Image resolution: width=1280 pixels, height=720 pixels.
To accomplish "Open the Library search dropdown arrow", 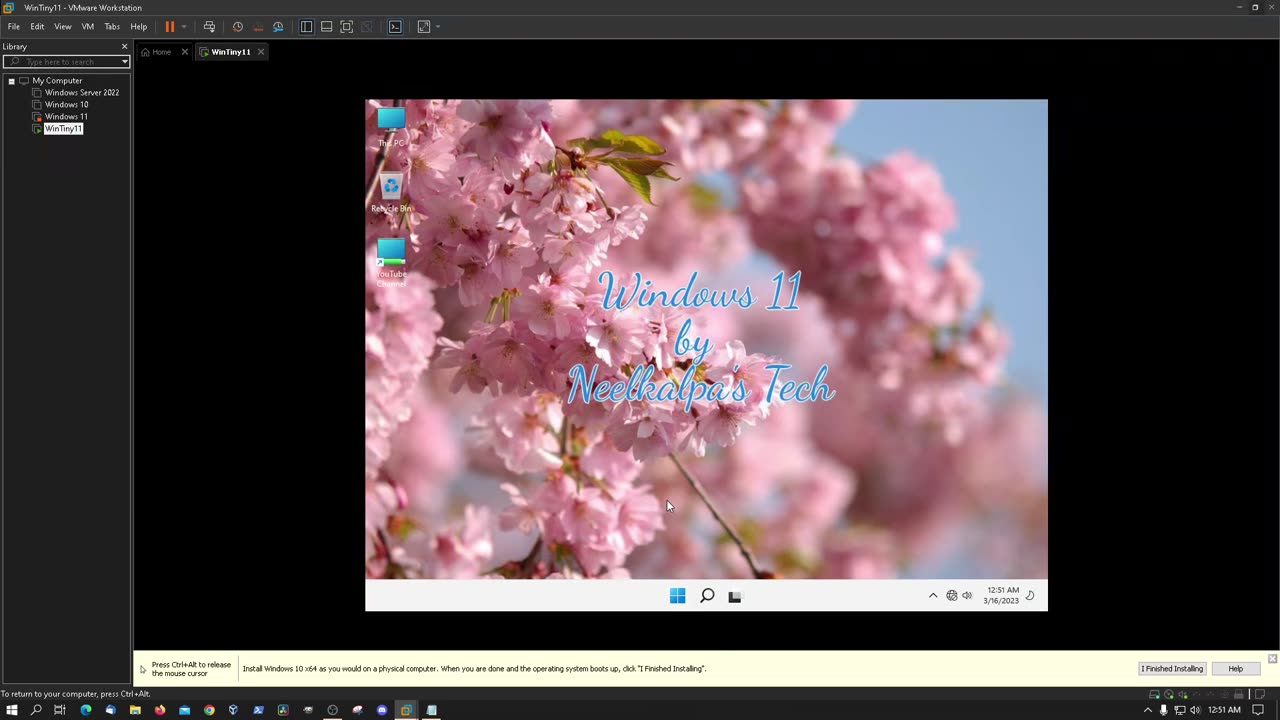I will click(125, 62).
